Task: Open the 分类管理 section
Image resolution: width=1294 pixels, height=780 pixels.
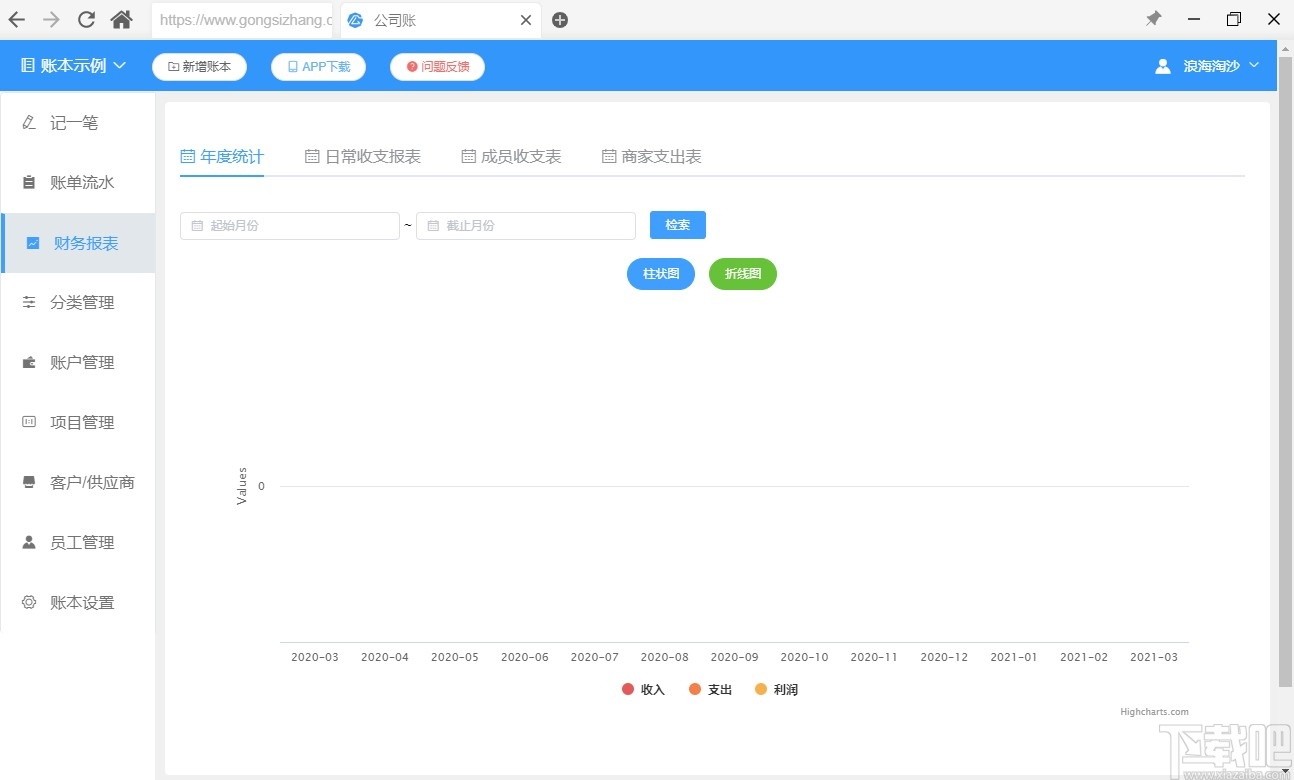Action: tap(82, 302)
